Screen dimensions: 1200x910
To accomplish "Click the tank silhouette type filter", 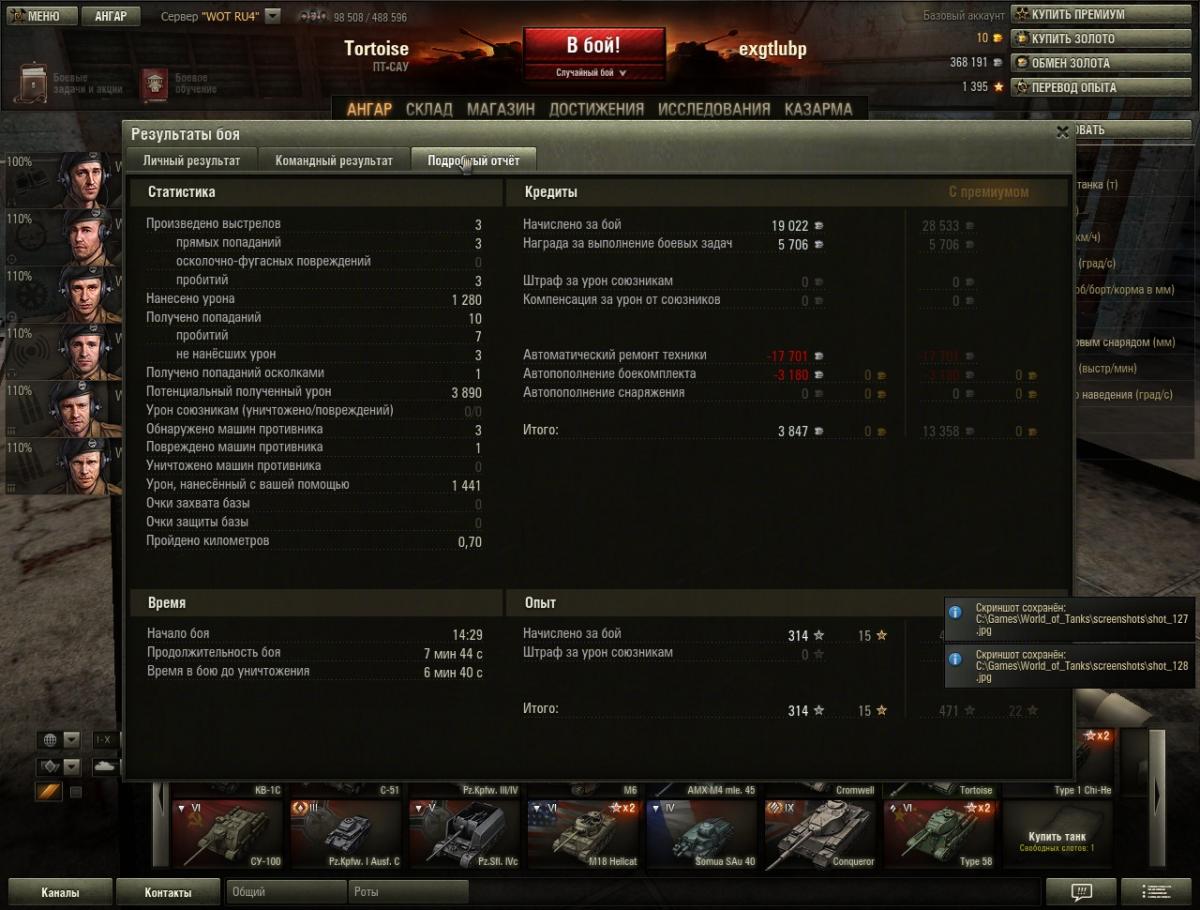I will click(x=104, y=767).
